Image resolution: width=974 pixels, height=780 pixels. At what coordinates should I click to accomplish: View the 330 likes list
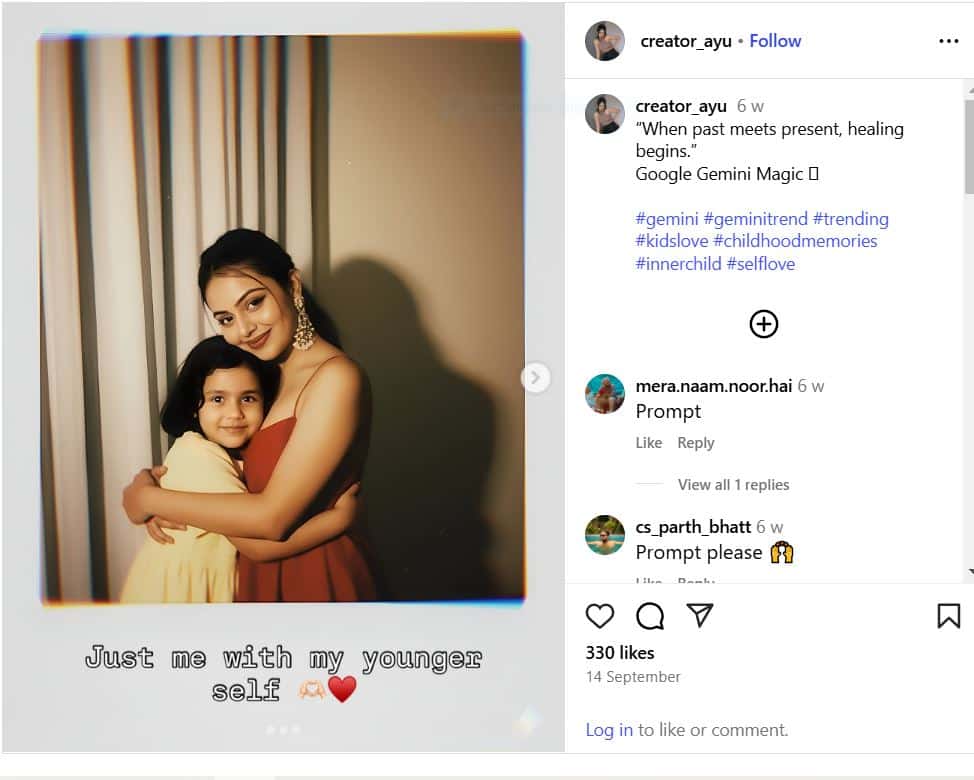tap(620, 653)
